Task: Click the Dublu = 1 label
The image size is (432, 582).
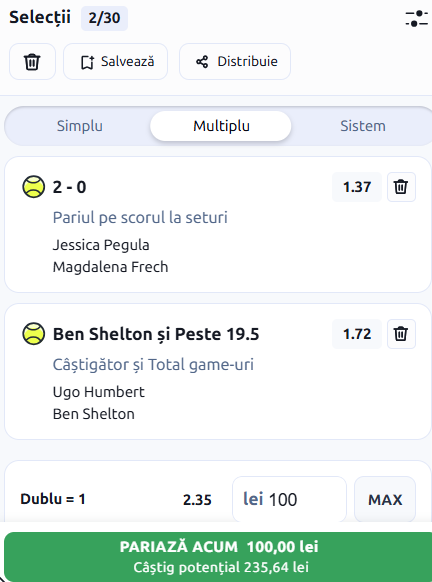Action: 53,499
